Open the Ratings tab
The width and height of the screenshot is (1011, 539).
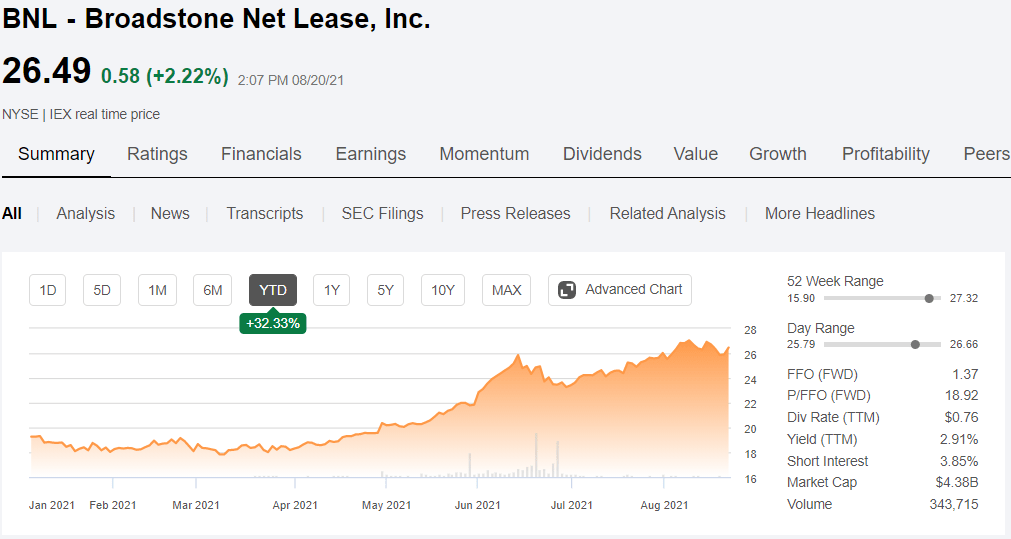point(157,154)
